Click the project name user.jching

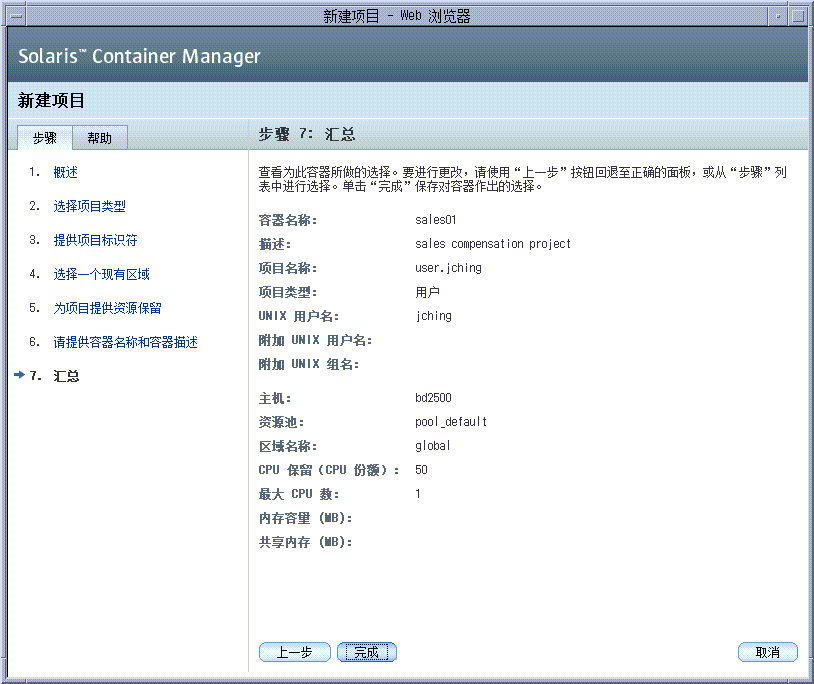448,268
